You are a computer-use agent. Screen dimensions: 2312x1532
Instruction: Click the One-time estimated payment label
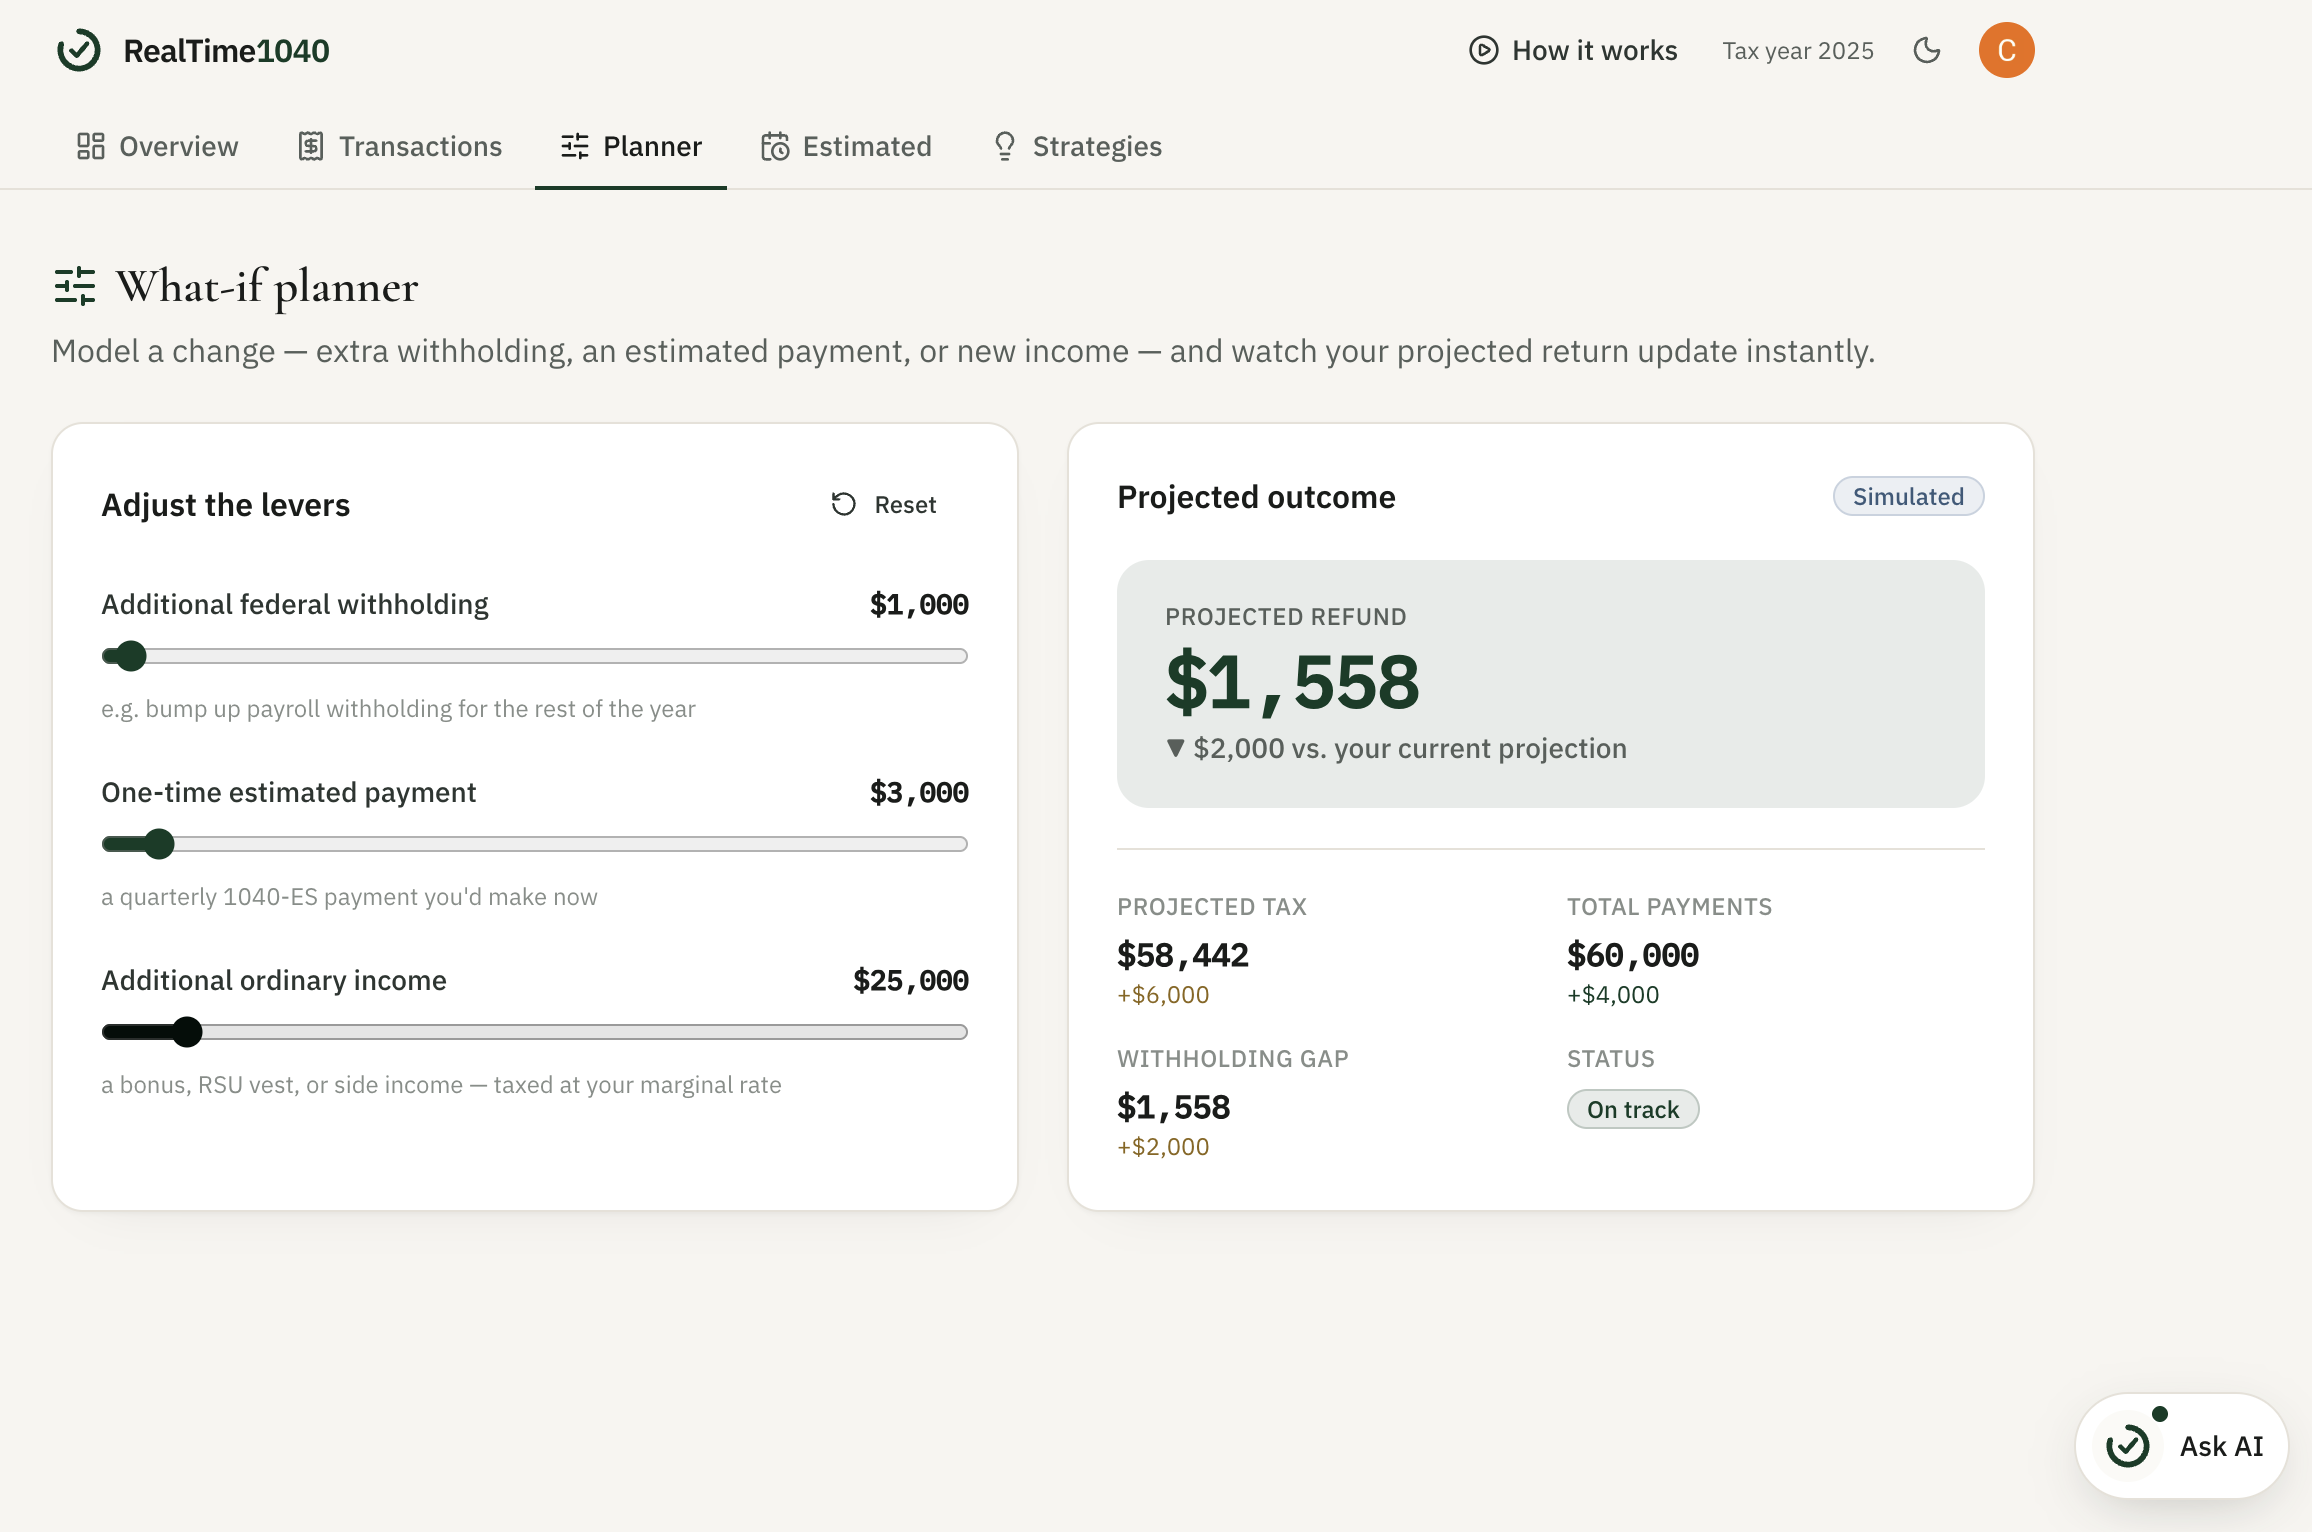[x=289, y=792]
